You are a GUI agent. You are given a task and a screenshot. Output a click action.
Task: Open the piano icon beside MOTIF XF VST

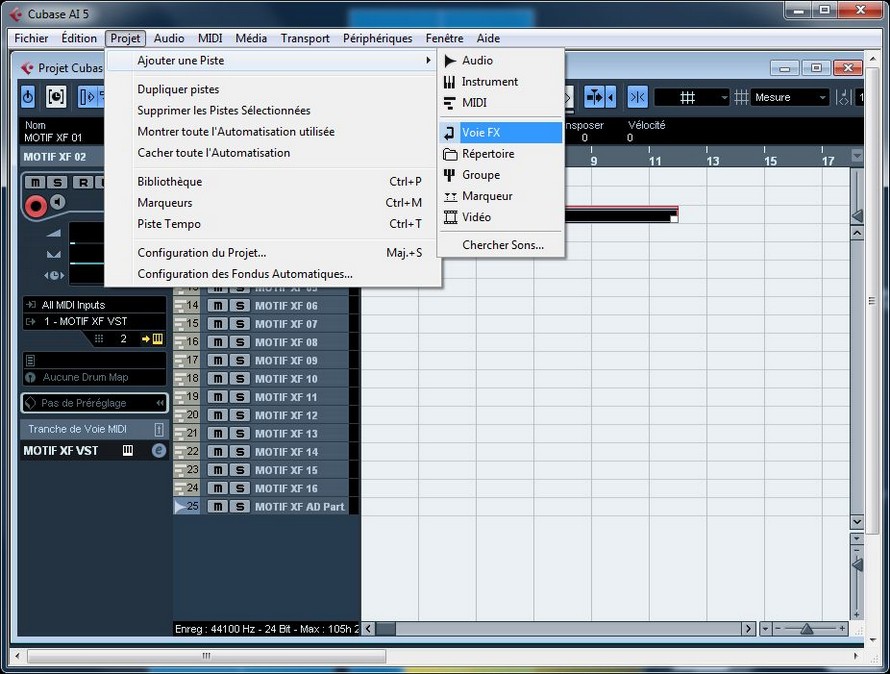[128, 451]
